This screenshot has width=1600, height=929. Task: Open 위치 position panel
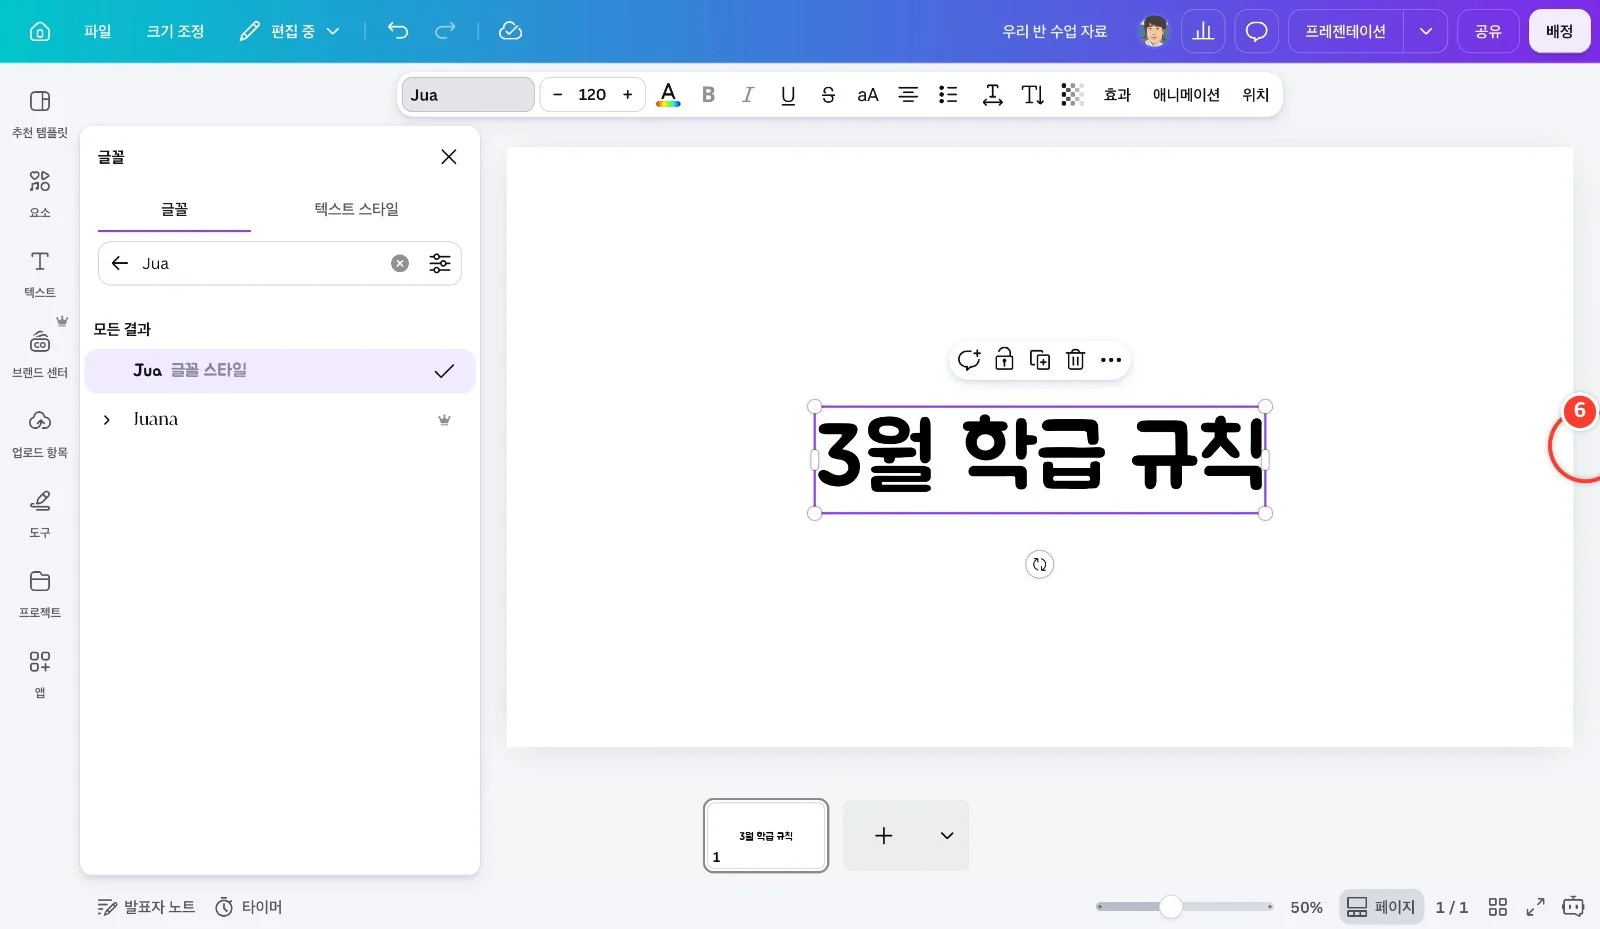pyautogui.click(x=1255, y=95)
